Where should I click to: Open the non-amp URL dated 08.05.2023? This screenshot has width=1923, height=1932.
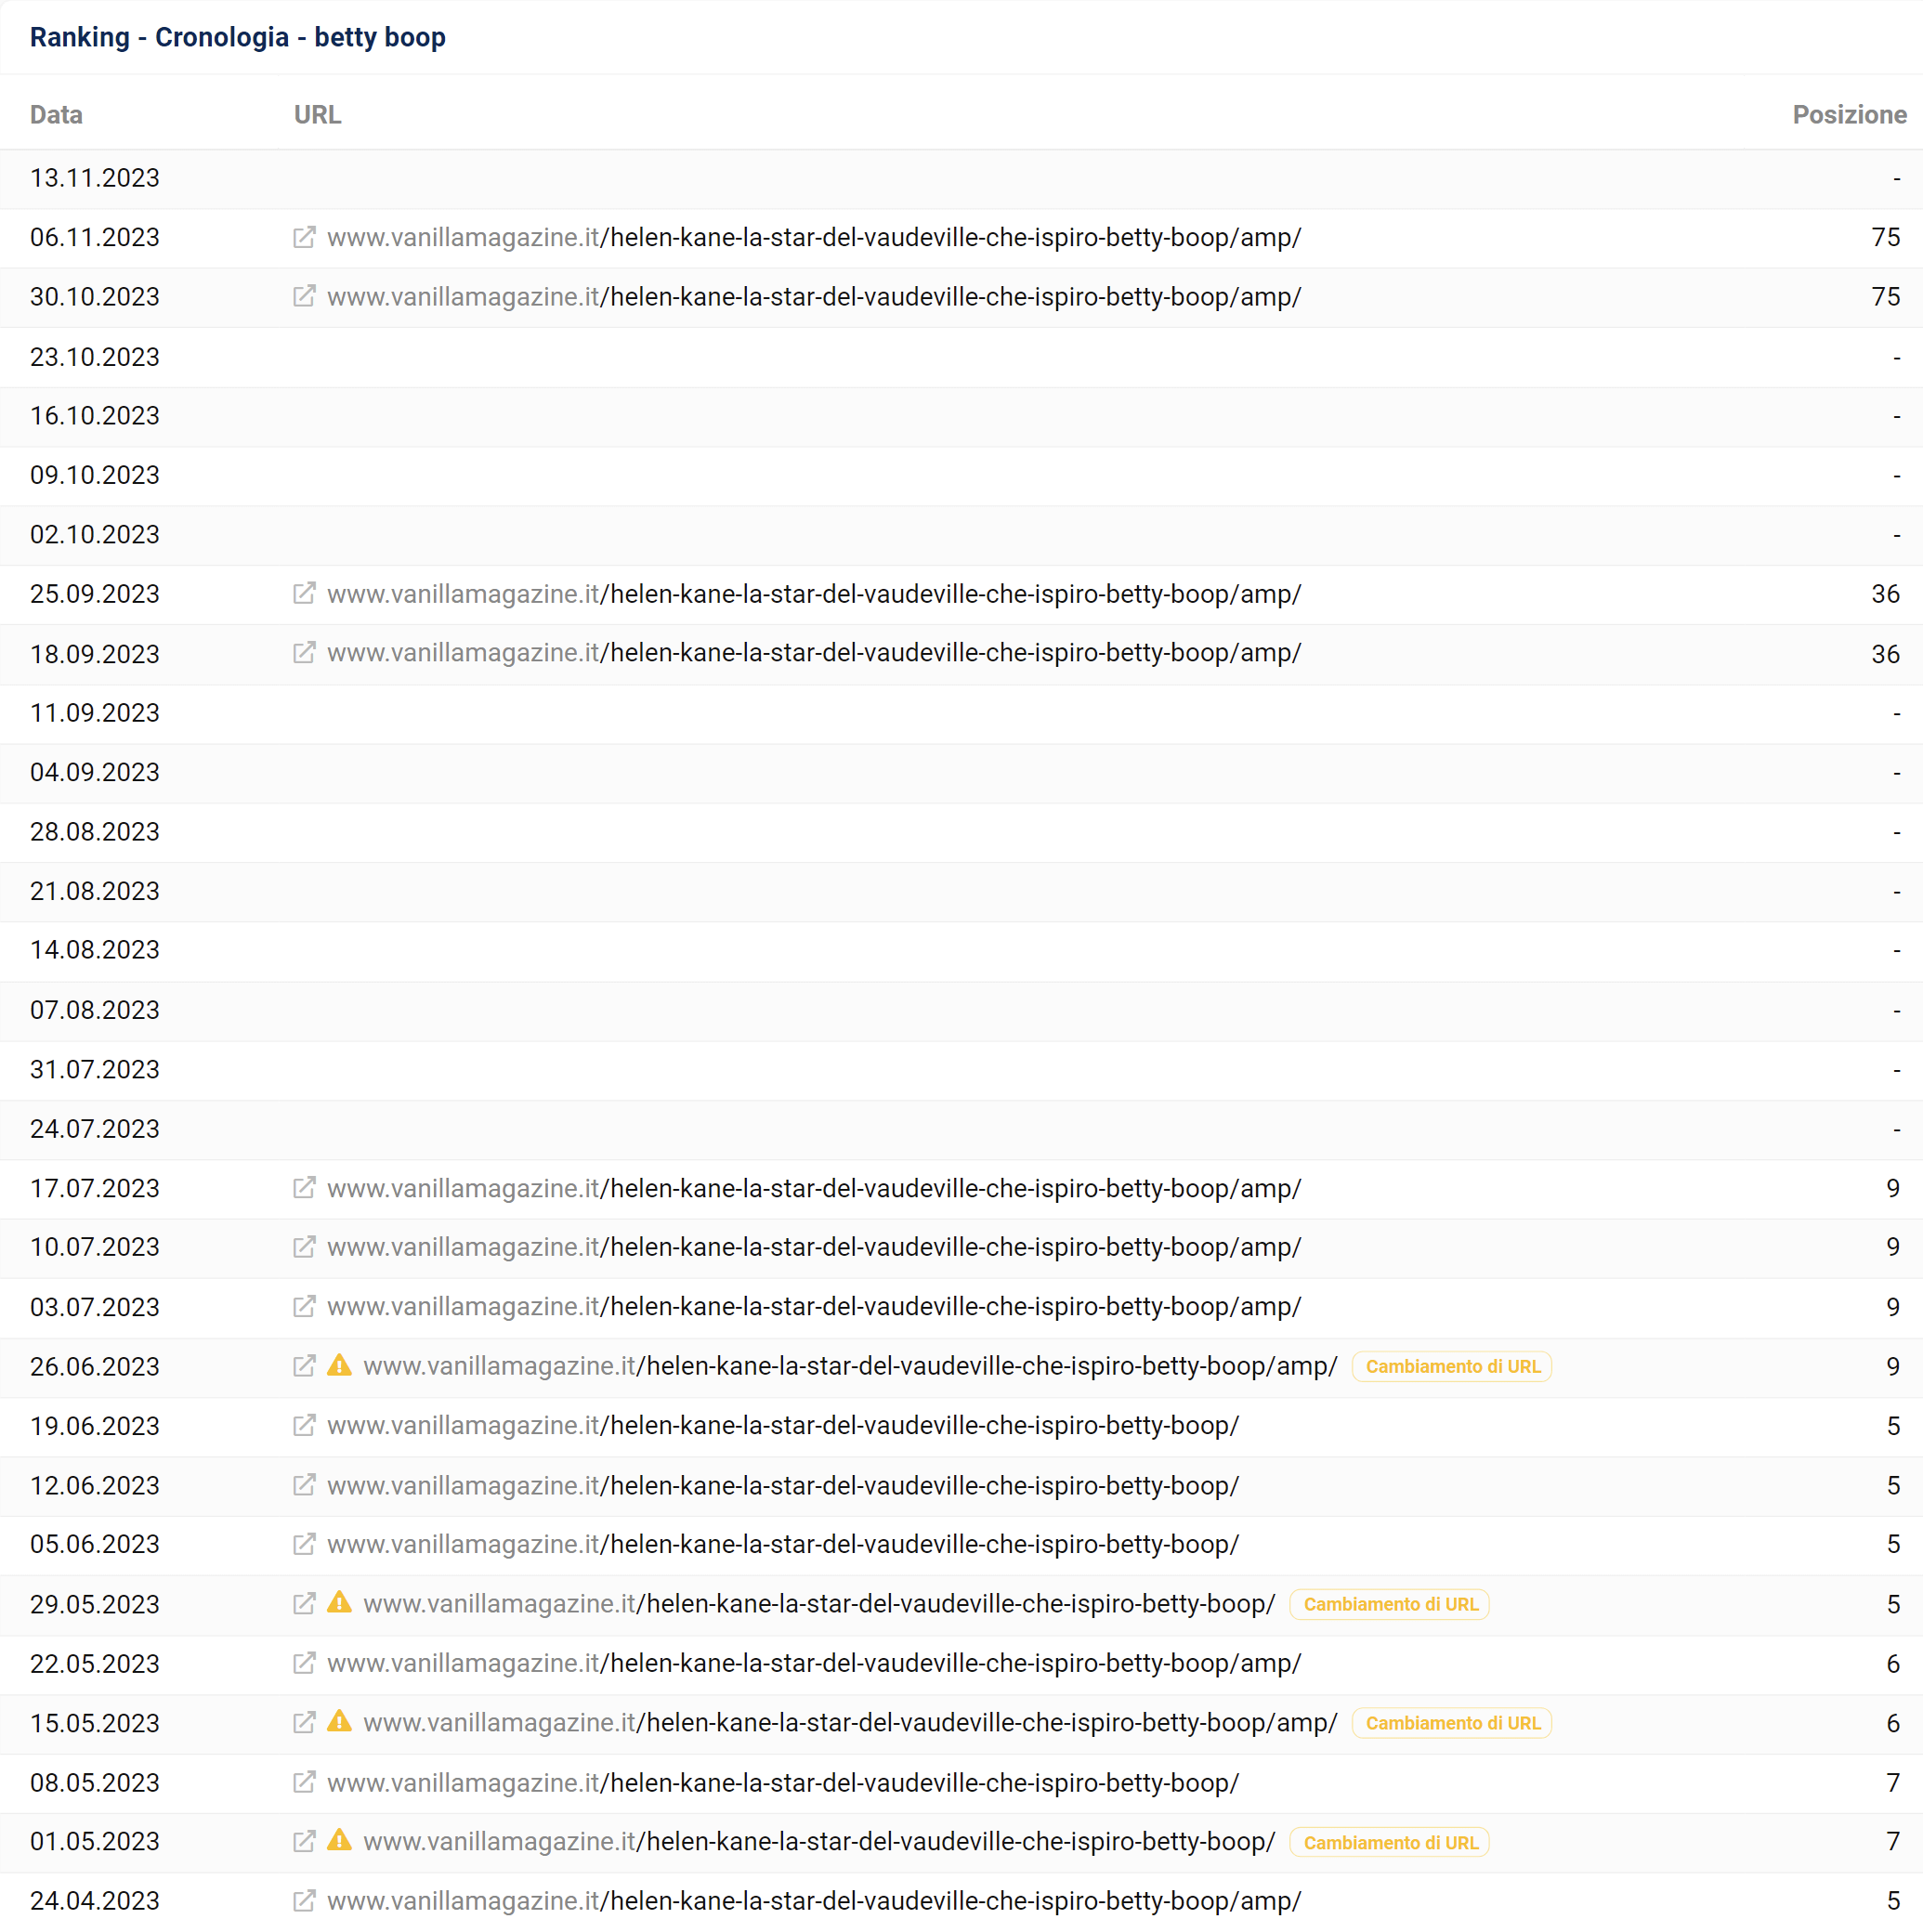[783, 1782]
